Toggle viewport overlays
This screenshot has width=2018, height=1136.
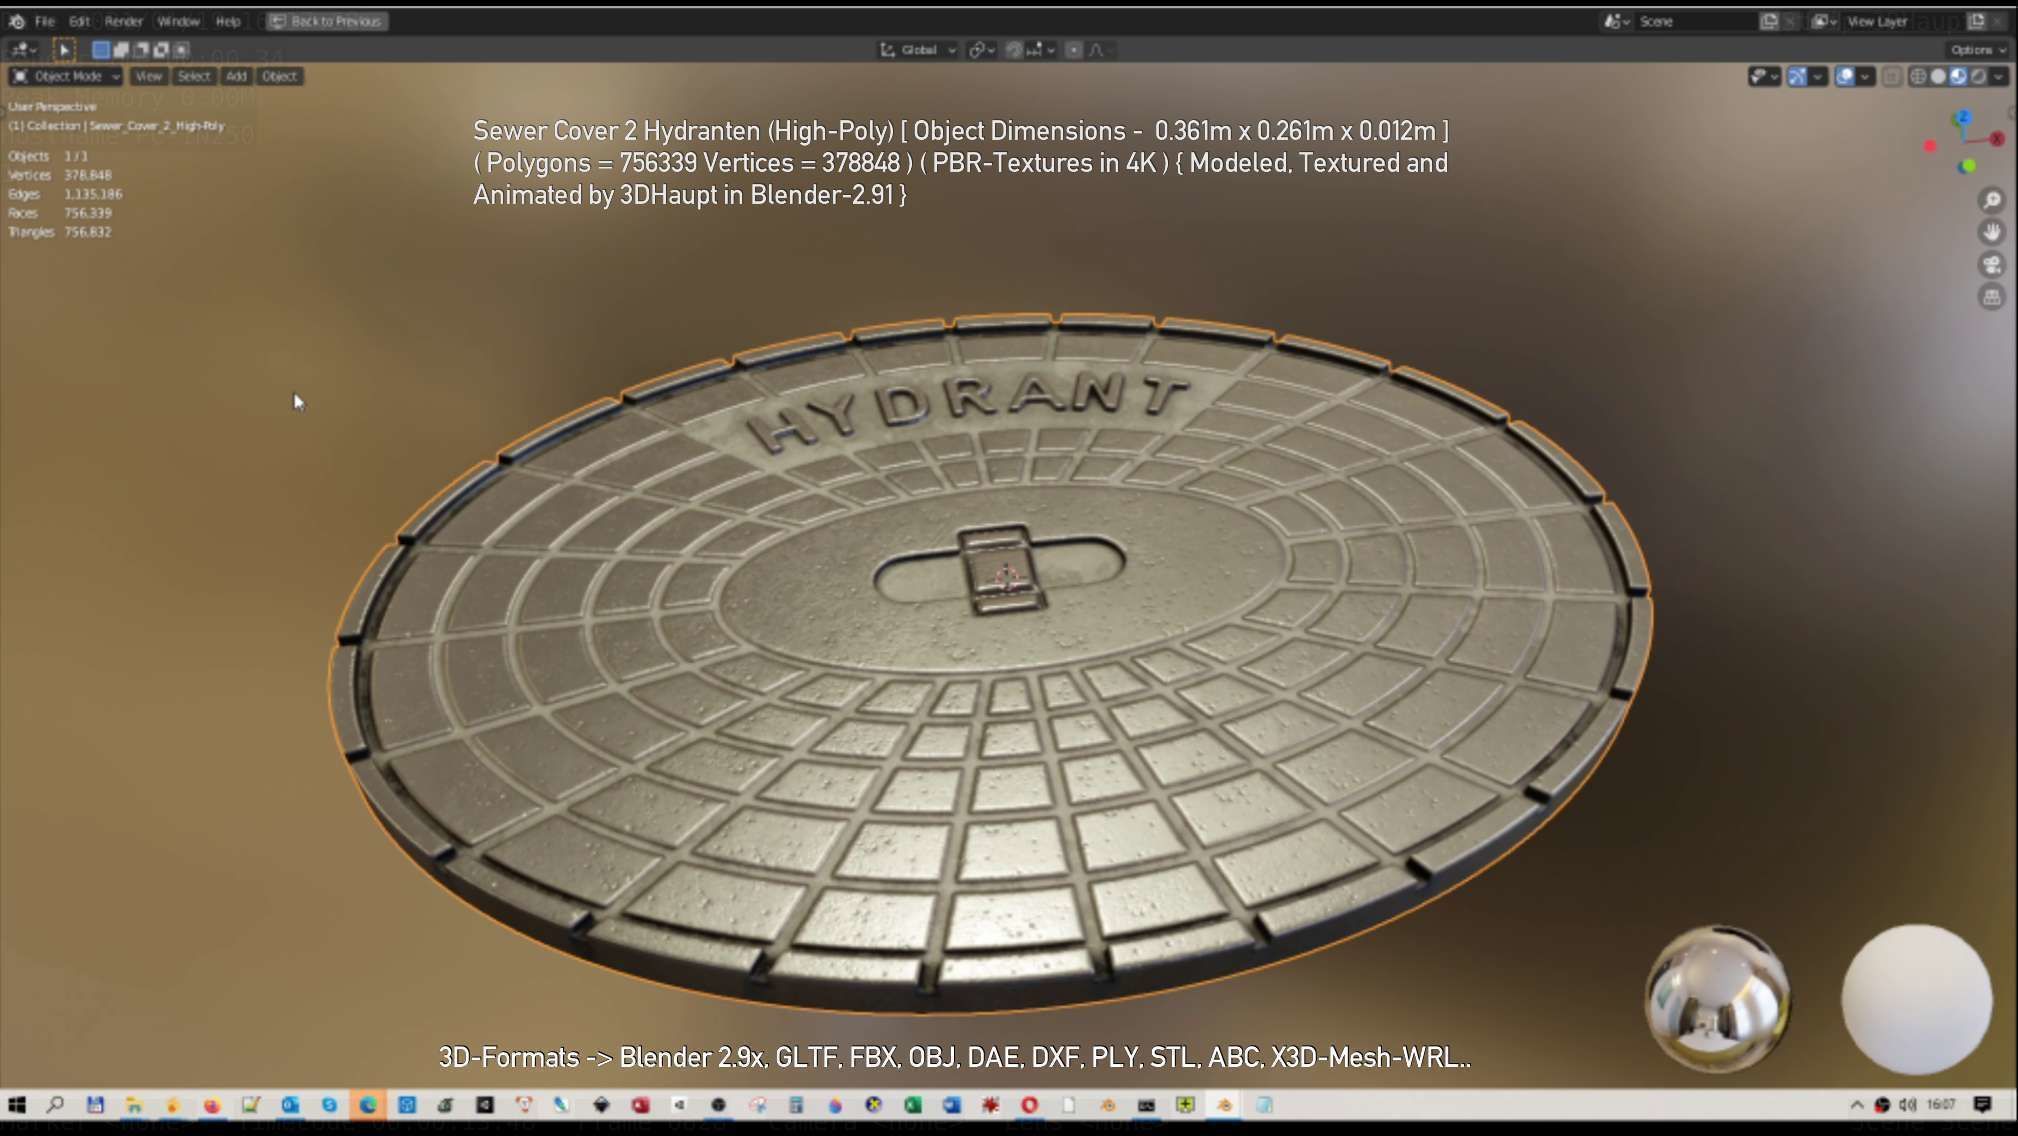1845,76
